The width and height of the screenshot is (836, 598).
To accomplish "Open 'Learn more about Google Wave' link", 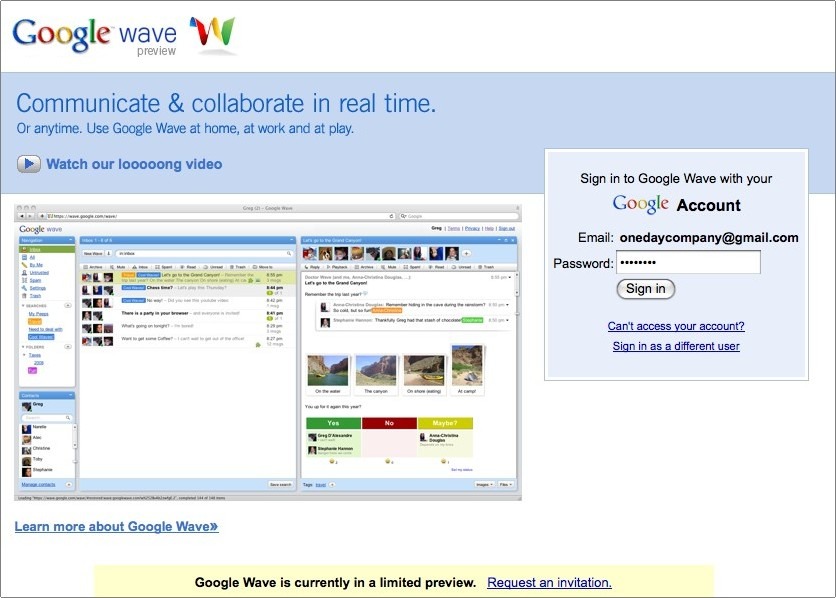I will (116, 527).
